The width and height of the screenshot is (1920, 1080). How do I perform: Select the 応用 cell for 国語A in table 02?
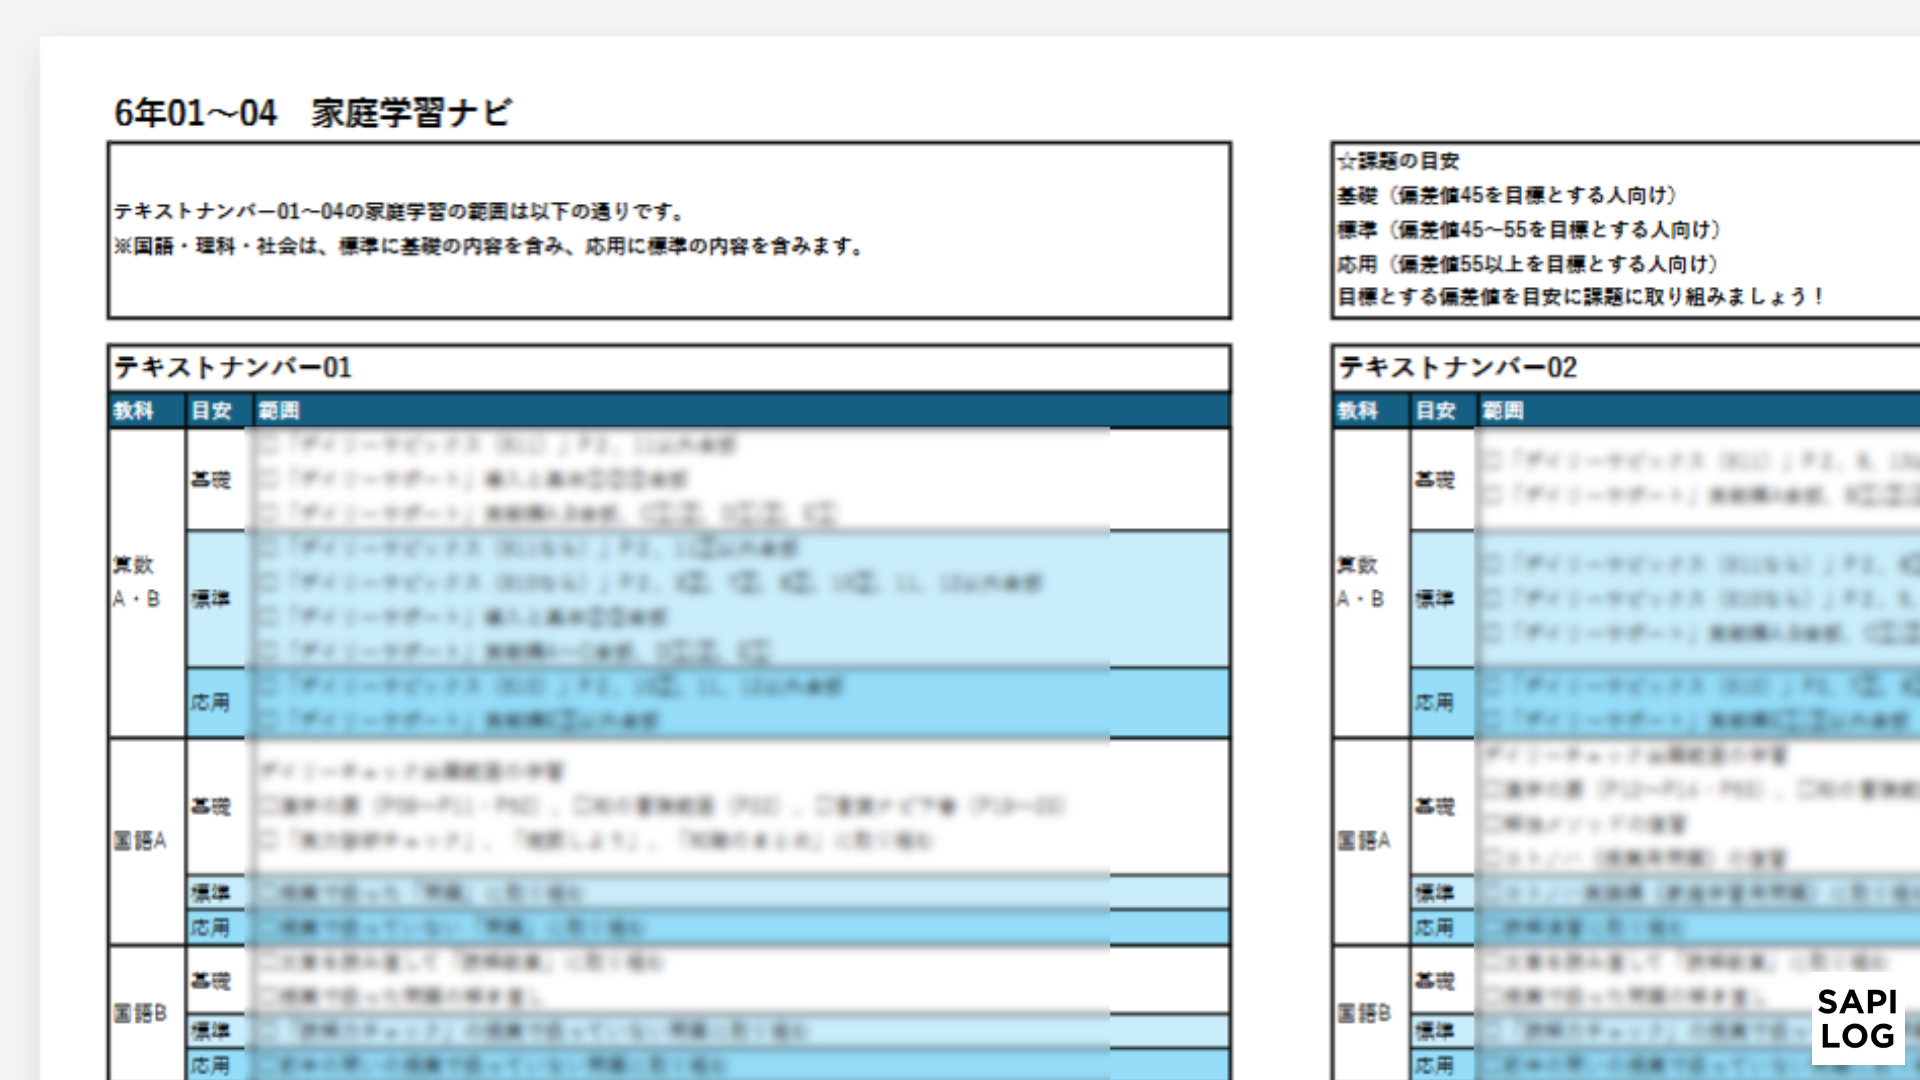[x=1436, y=927]
